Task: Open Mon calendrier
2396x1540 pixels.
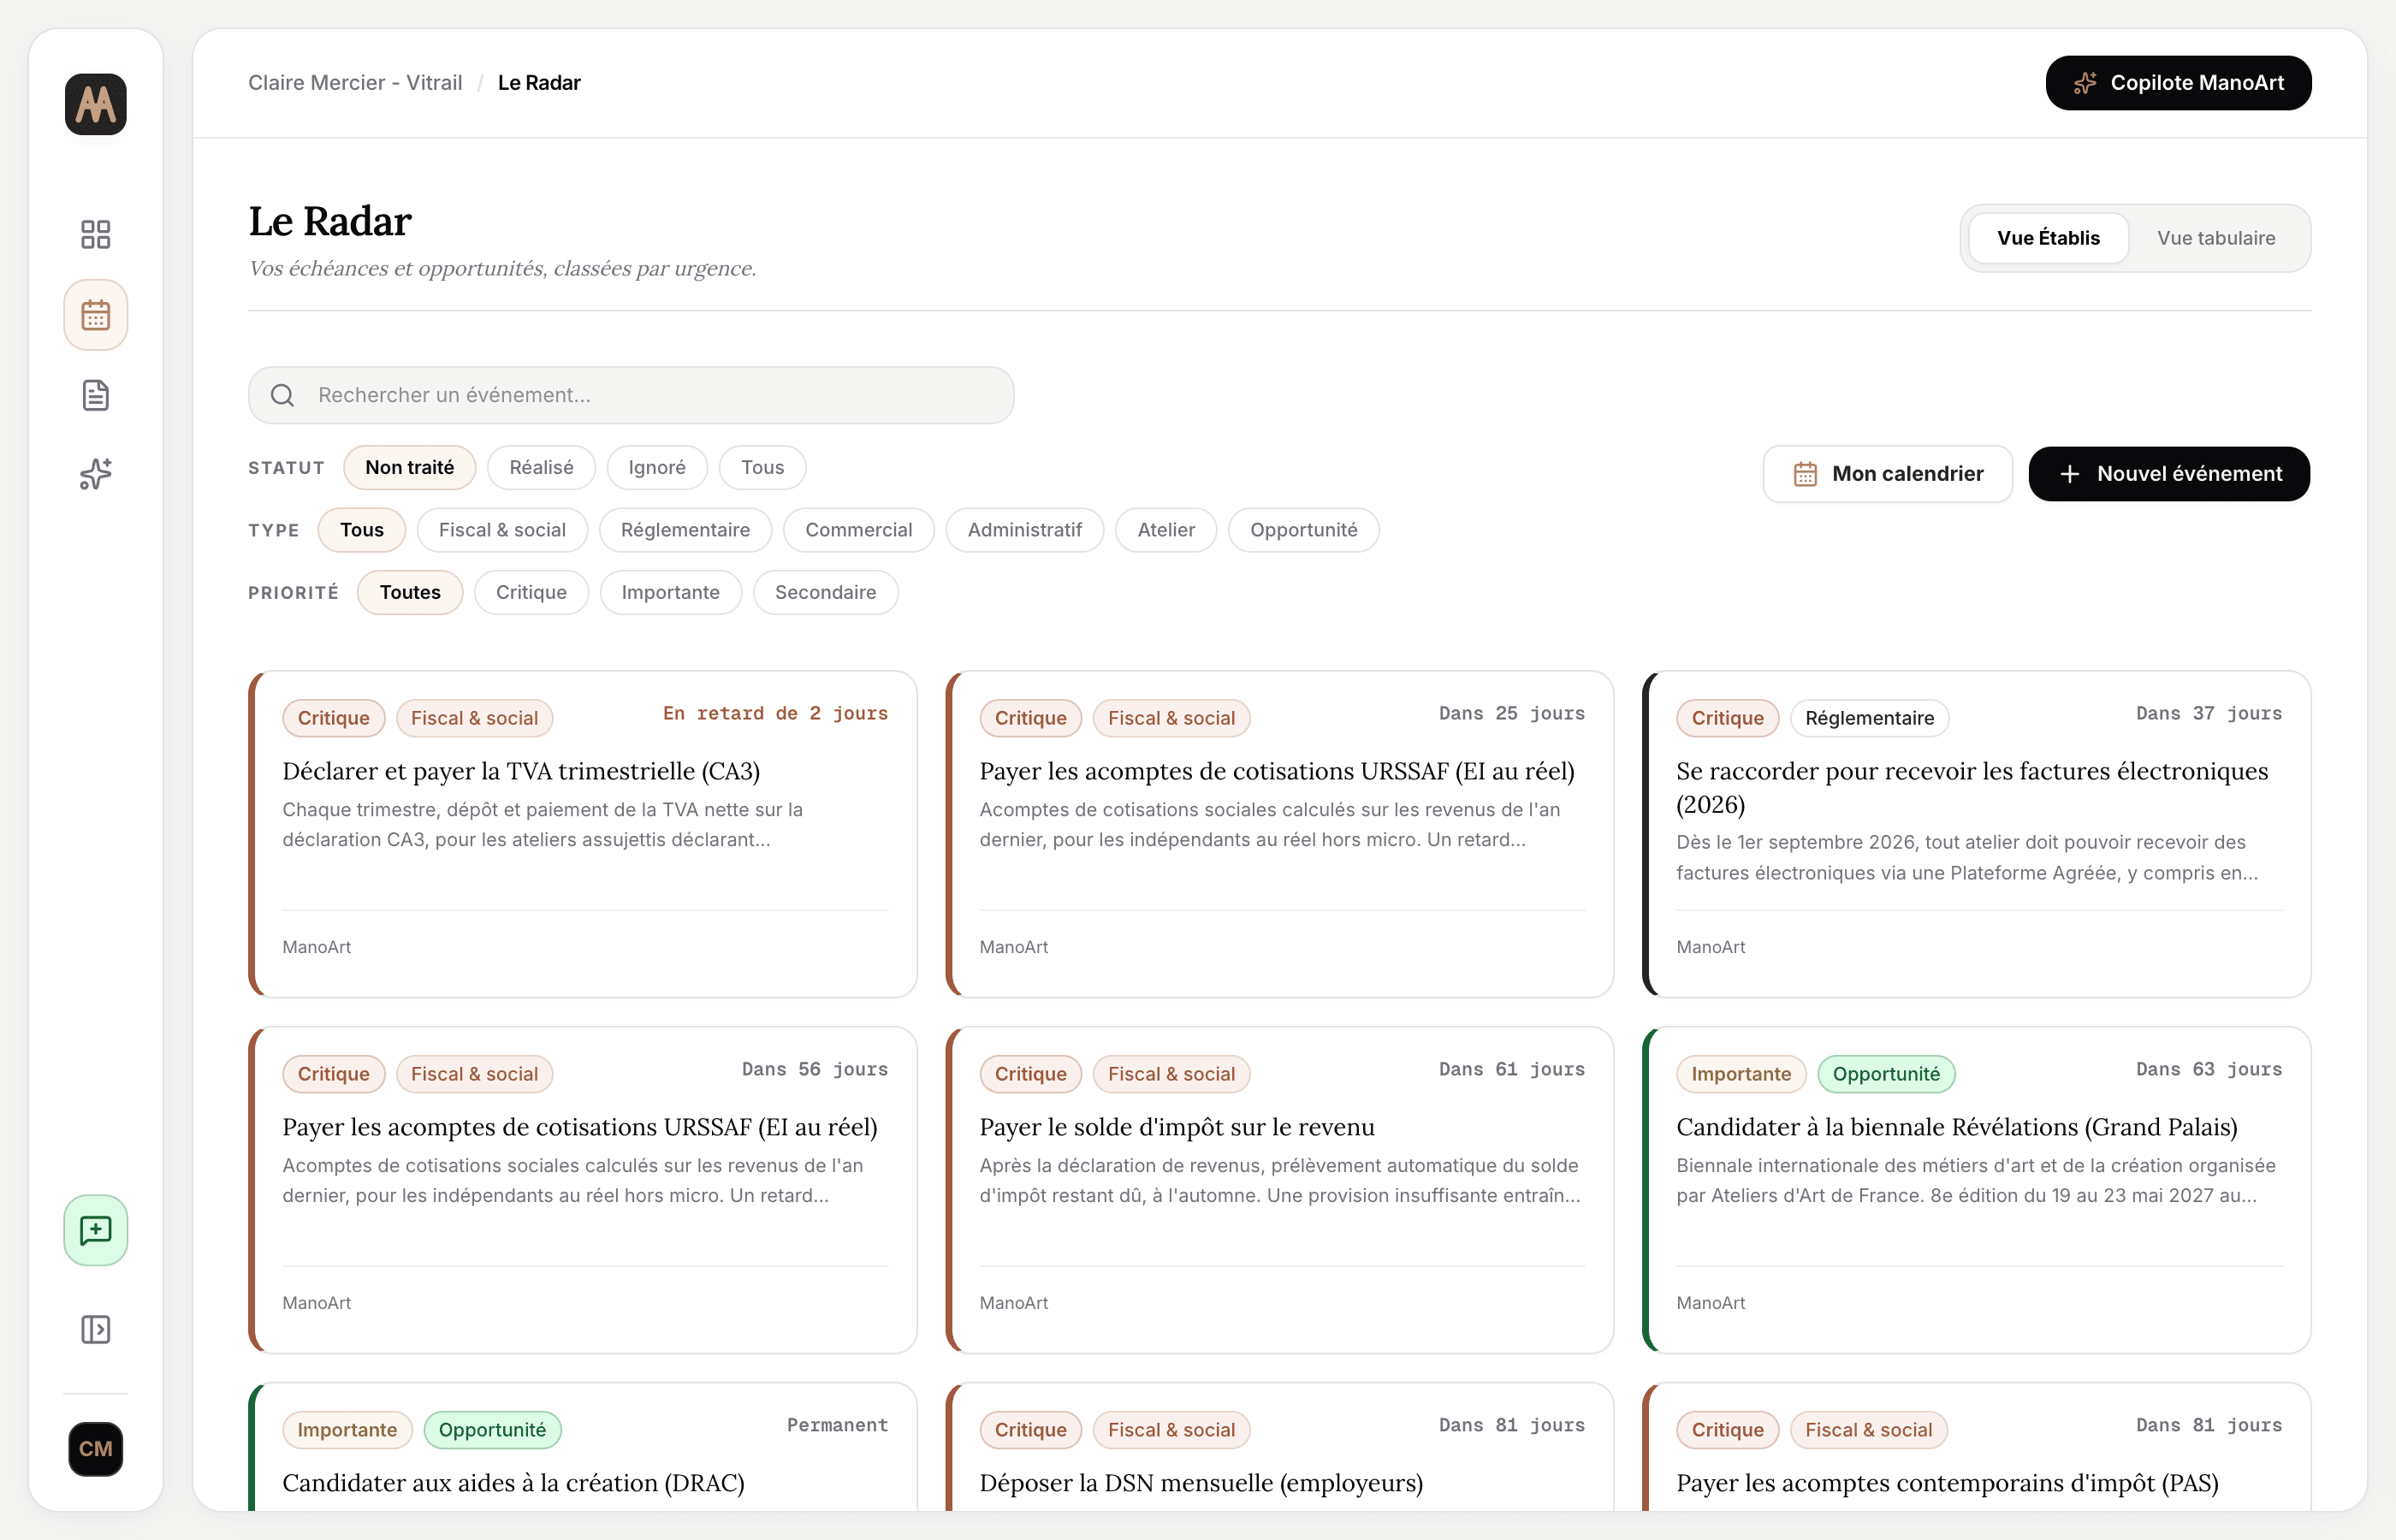Action: tap(1887, 474)
